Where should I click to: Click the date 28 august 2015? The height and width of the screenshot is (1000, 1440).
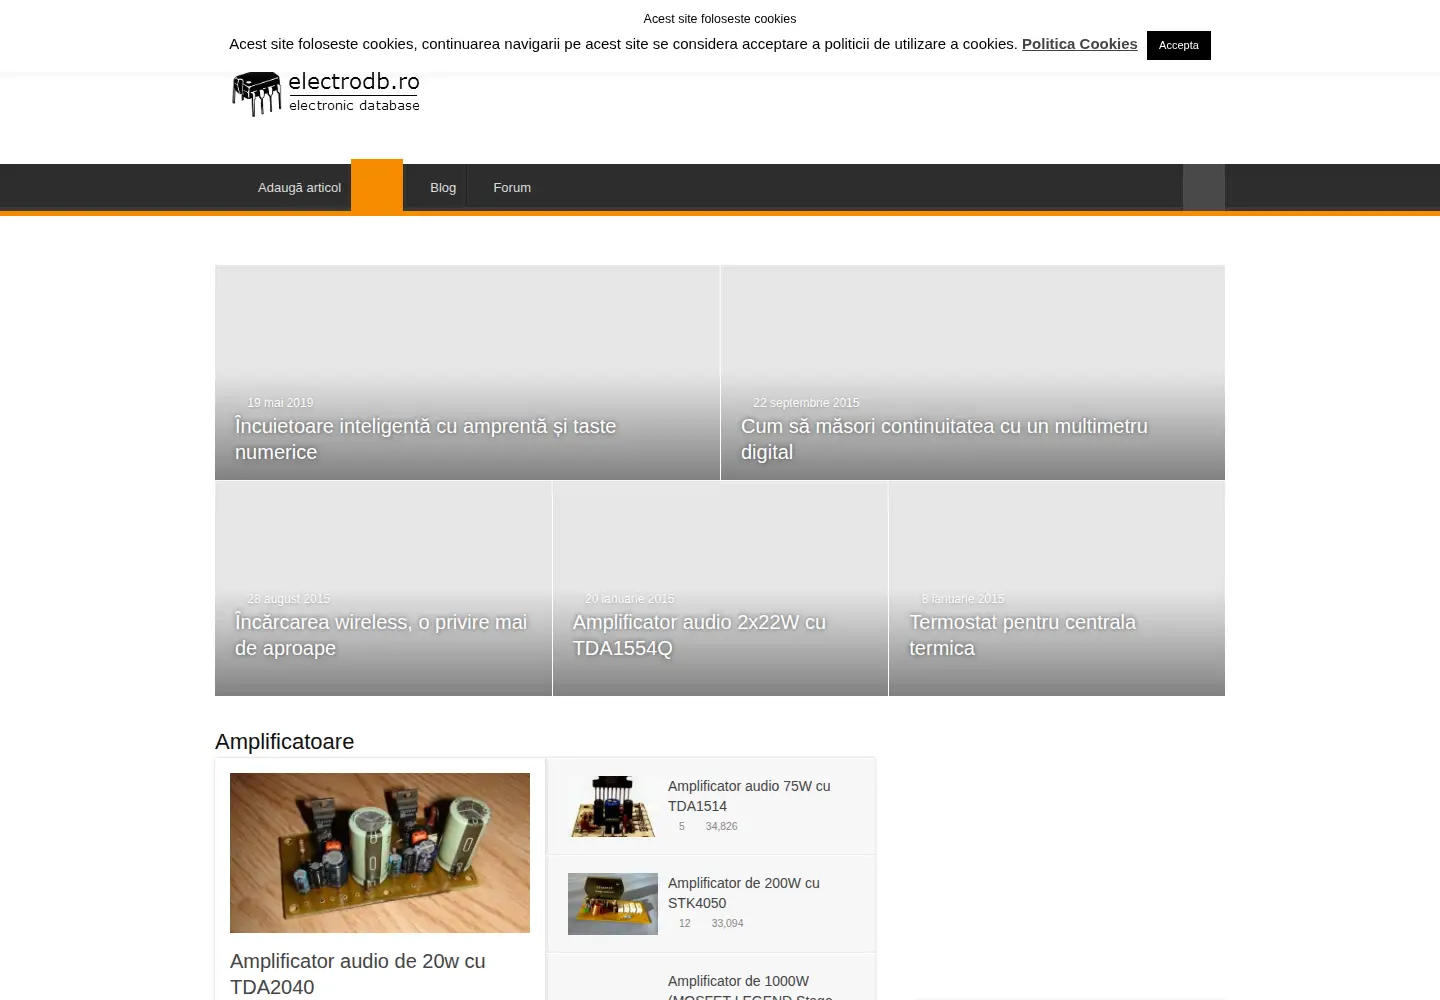[x=288, y=599]
